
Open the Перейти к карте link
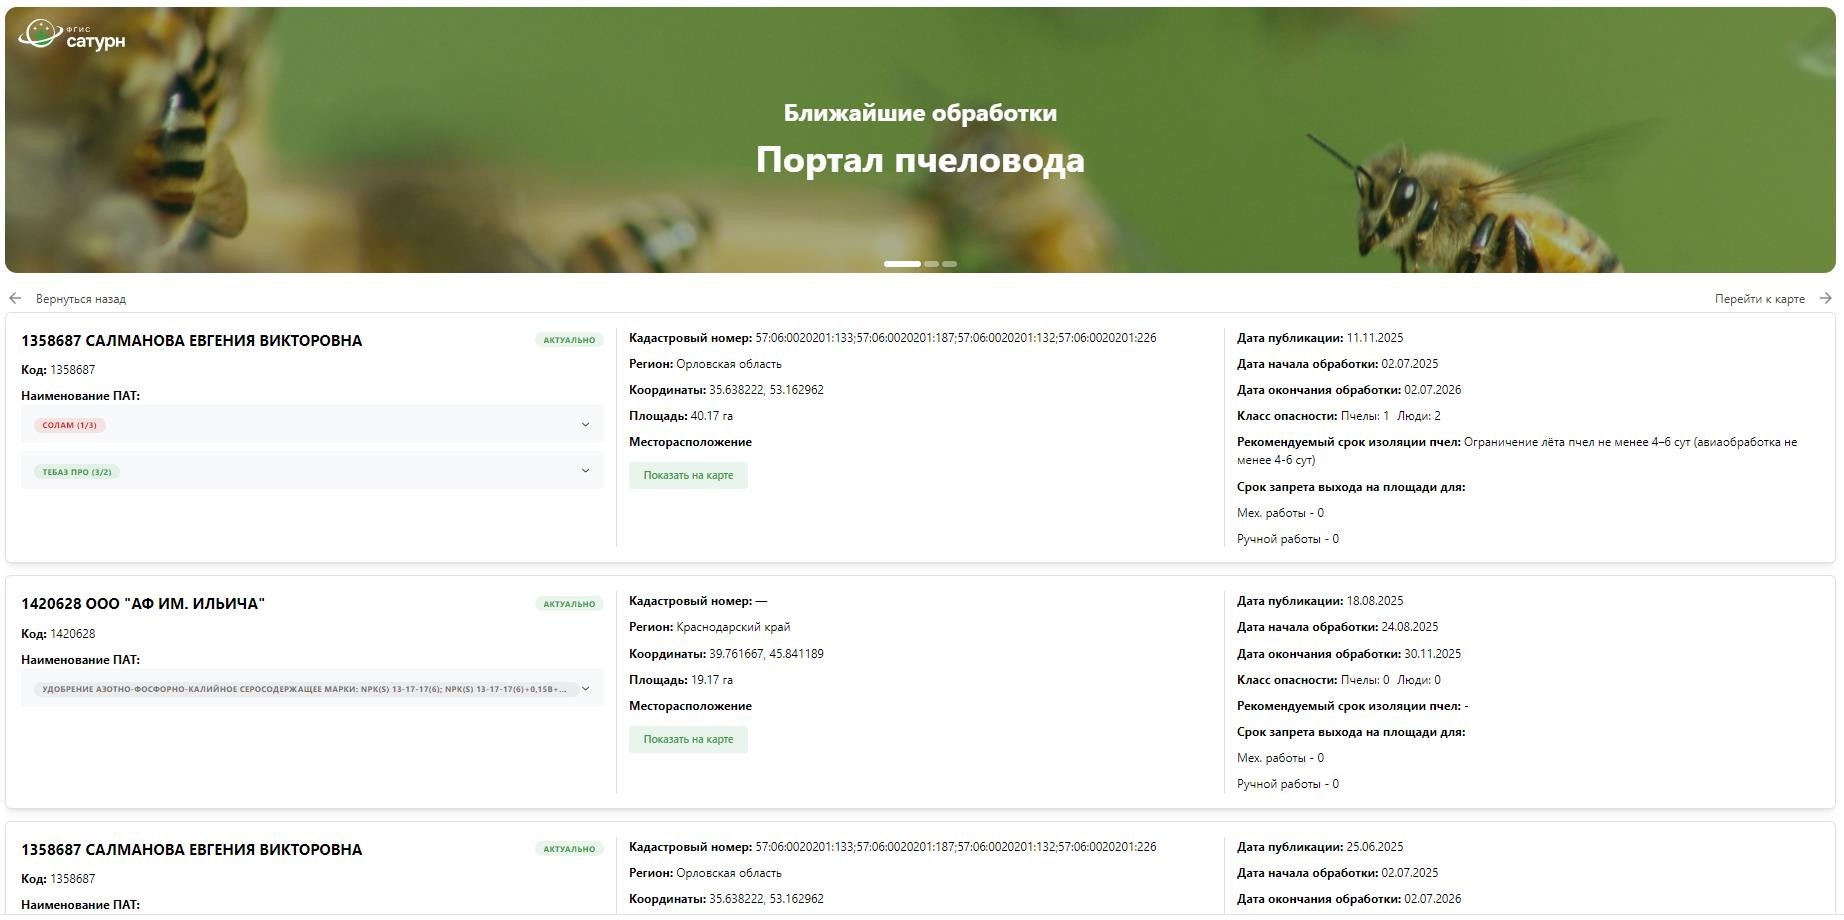1759,299
